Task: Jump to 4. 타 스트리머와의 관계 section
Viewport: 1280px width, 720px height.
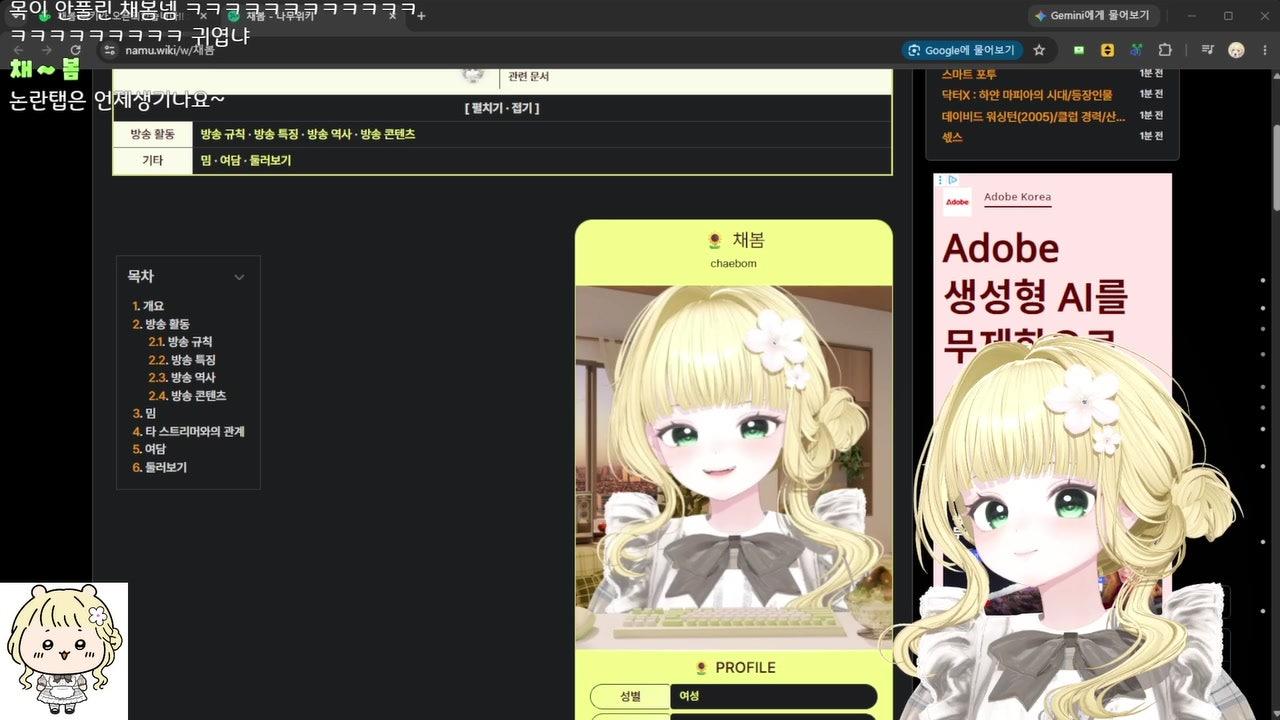Action: (x=189, y=432)
